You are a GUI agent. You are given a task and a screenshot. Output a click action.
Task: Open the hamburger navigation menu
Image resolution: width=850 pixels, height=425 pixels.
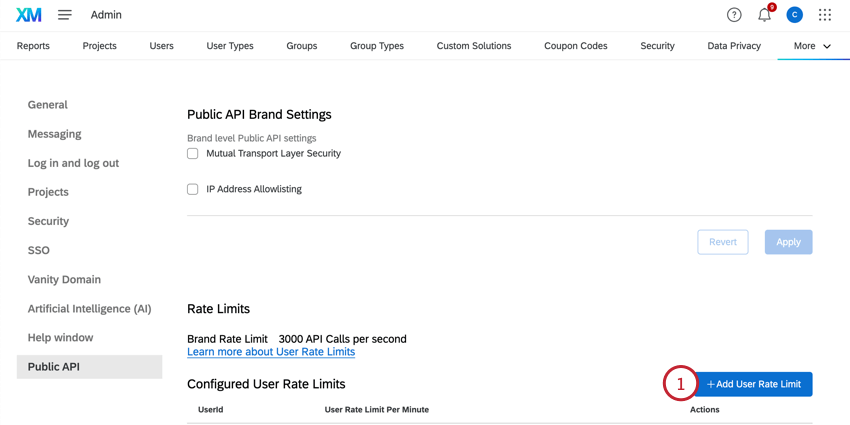coord(65,15)
